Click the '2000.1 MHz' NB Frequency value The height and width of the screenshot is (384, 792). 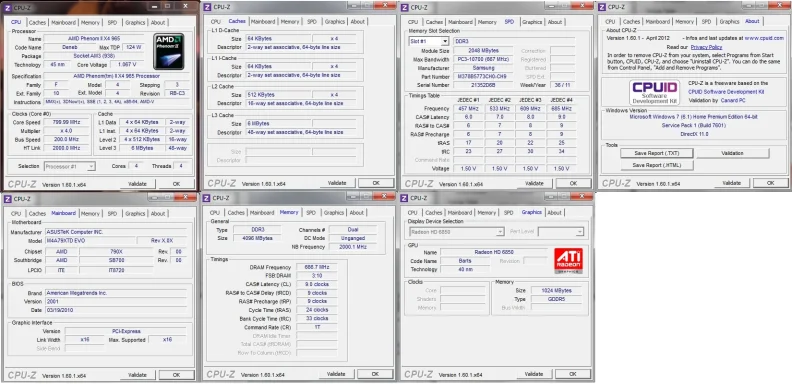click(353, 247)
